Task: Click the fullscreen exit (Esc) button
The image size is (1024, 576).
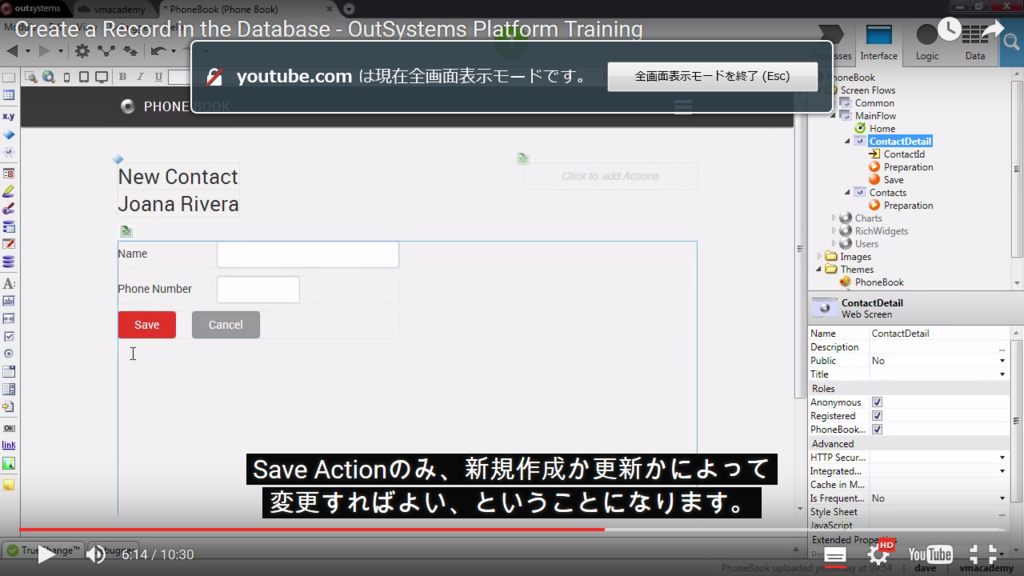Action: click(712, 76)
